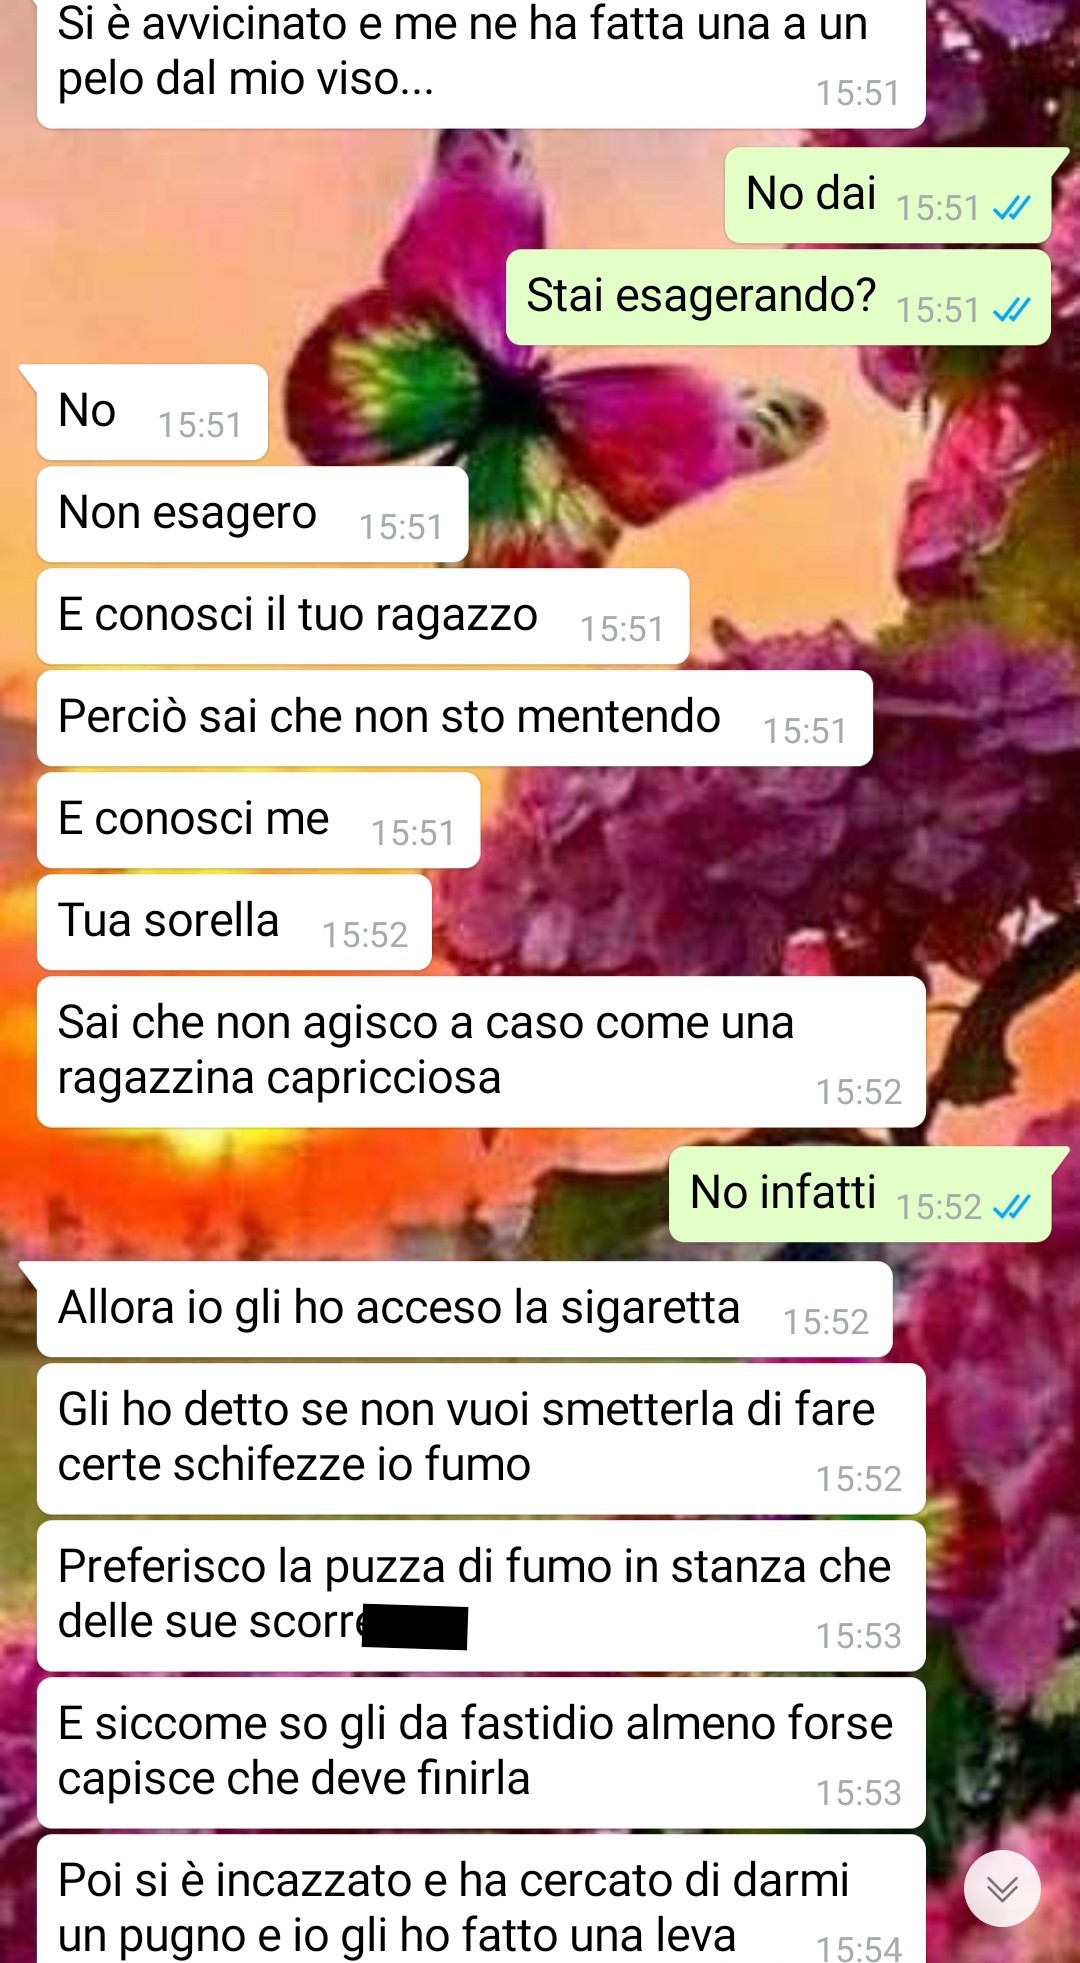This screenshot has height=1963, width=1080.
Task: Tap 'Allora io gli ho acceso la sigaretta'
Action: click(x=465, y=1309)
